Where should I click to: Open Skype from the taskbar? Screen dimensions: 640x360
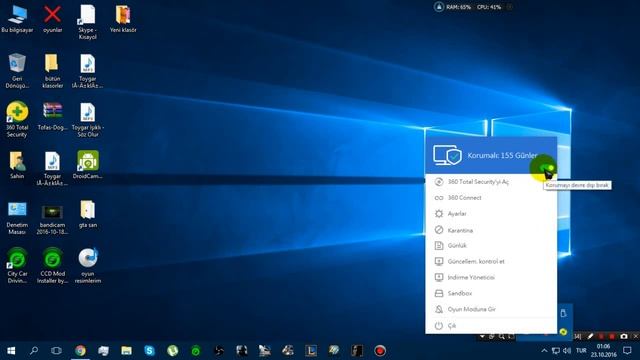149,351
